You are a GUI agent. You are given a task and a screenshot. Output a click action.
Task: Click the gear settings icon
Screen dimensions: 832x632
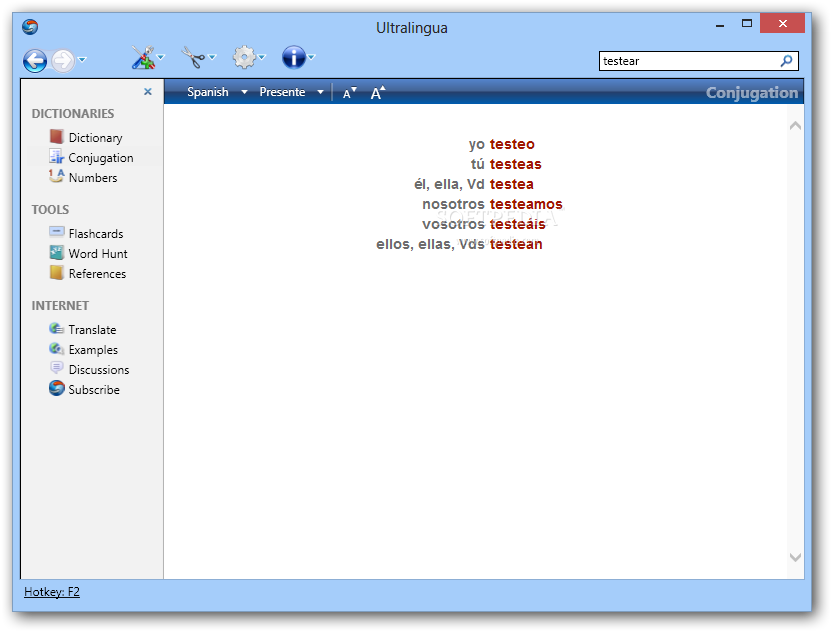(x=244, y=57)
